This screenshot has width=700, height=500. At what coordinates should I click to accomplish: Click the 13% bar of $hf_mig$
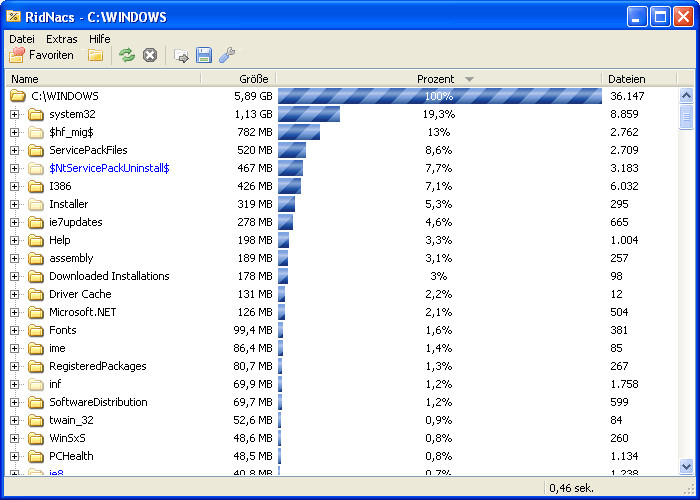point(299,132)
